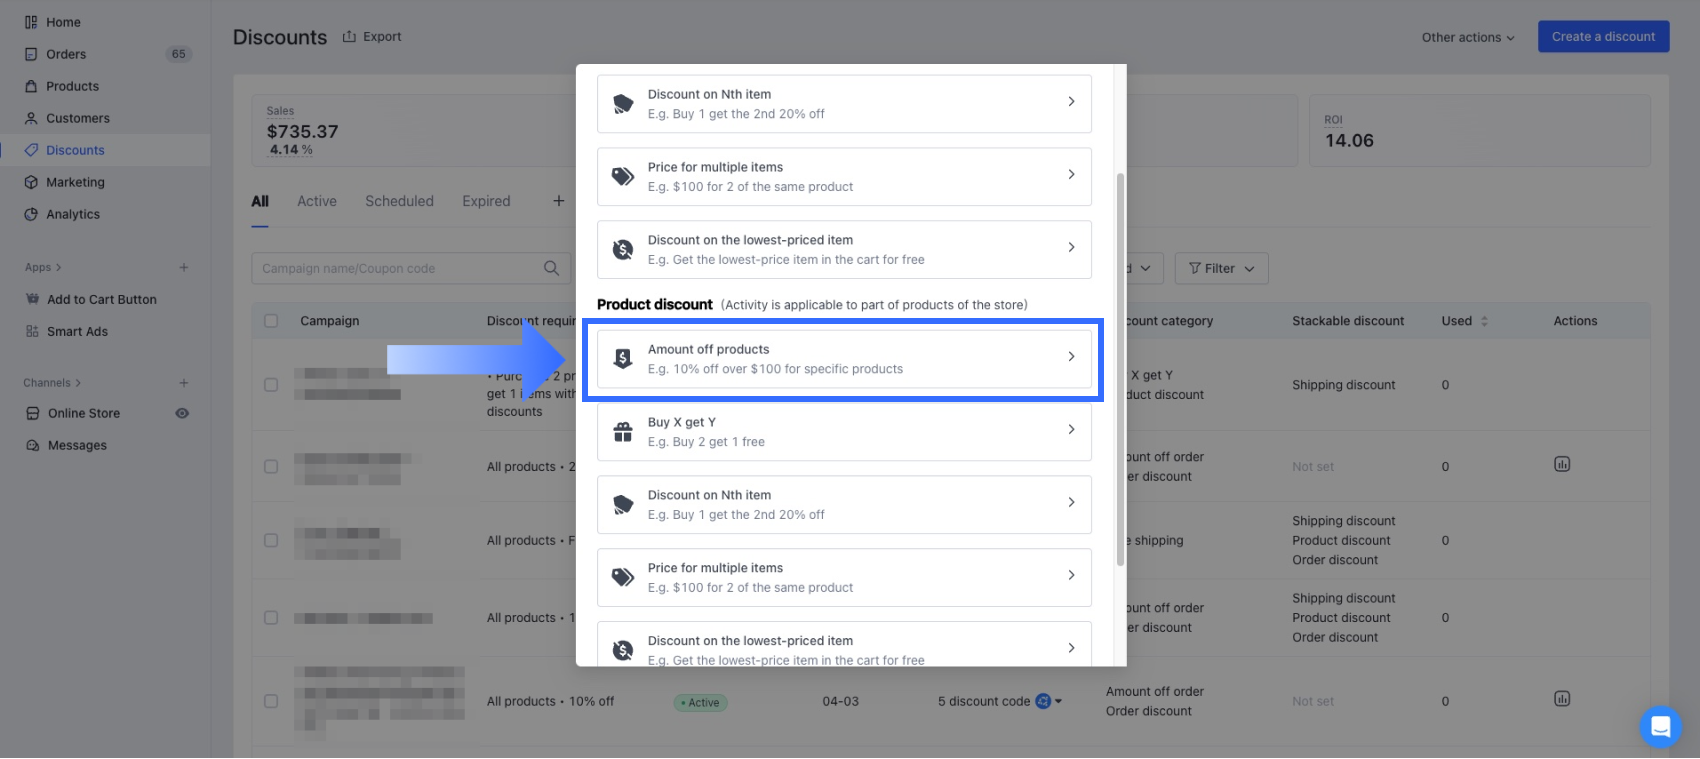This screenshot has width=1700, height=759.
Task: Click the Amount off products dollar tag icon
Action: tap(623, 359)
